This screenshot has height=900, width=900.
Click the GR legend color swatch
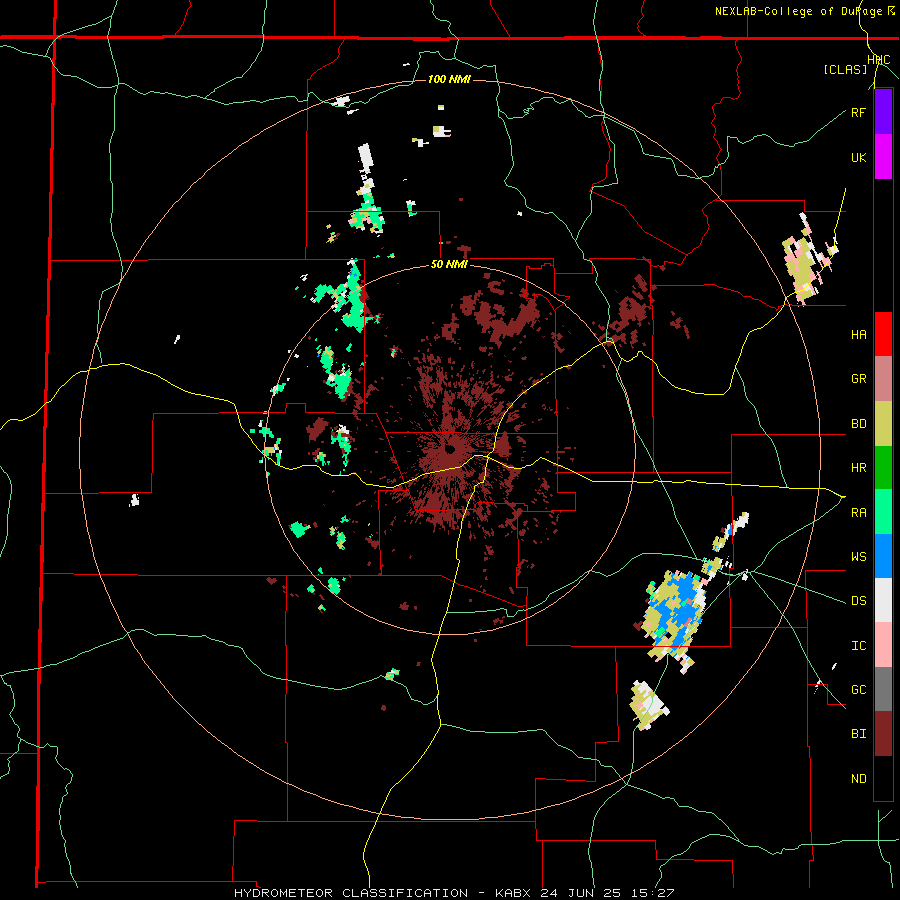pyautogui.click(x=883, y=379)
